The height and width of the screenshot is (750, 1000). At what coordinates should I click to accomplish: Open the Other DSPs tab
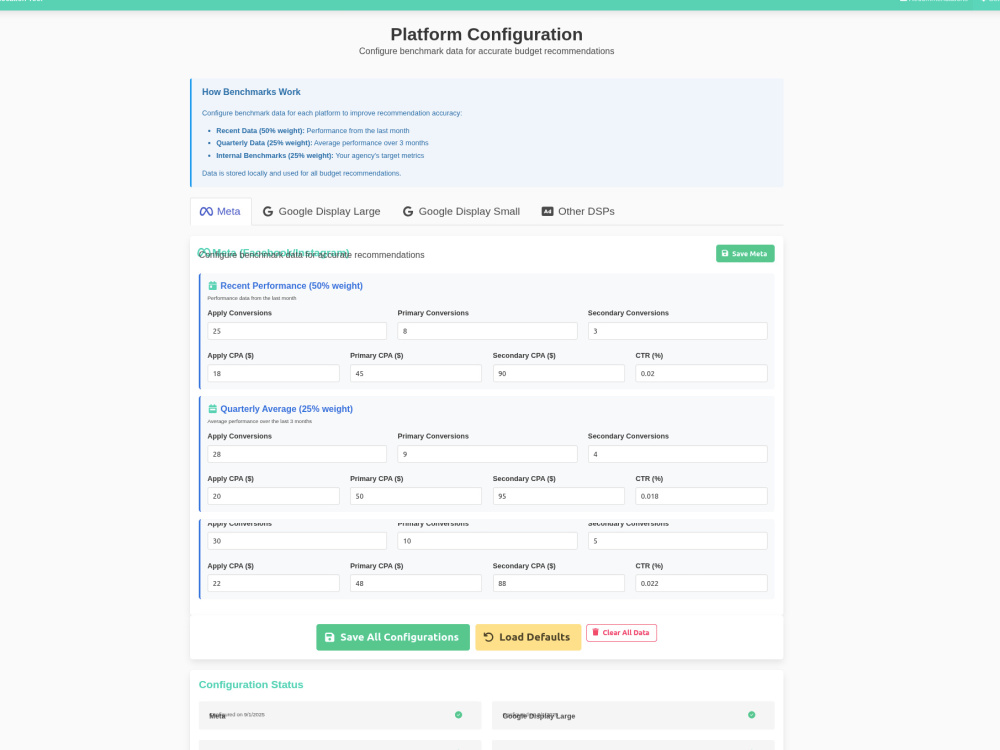tap(578, 212)
